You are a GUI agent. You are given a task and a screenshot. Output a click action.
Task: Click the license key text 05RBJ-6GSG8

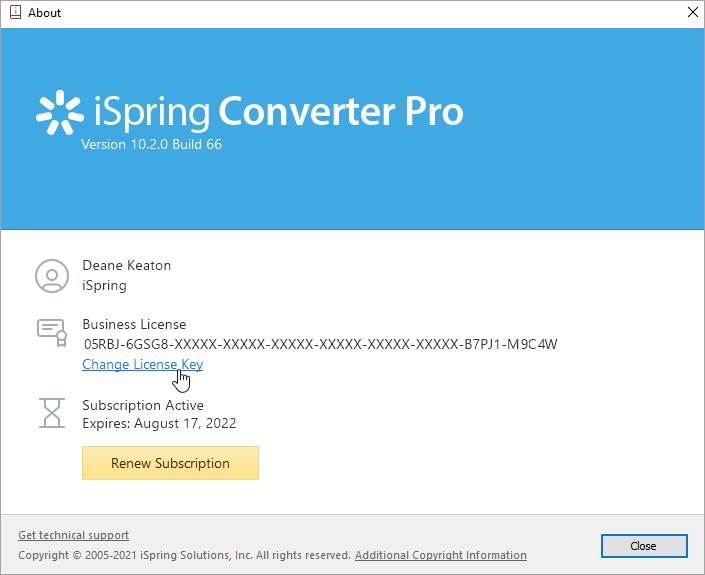(321, 344)
